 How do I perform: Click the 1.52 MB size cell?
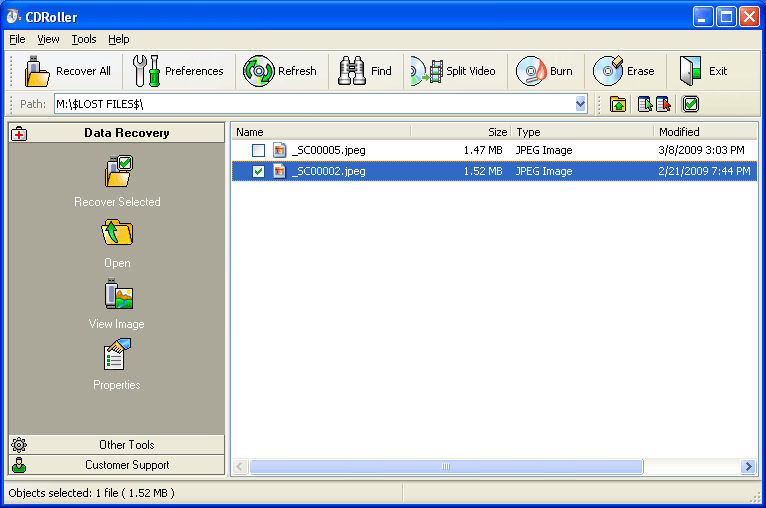(x=483, y=171)
